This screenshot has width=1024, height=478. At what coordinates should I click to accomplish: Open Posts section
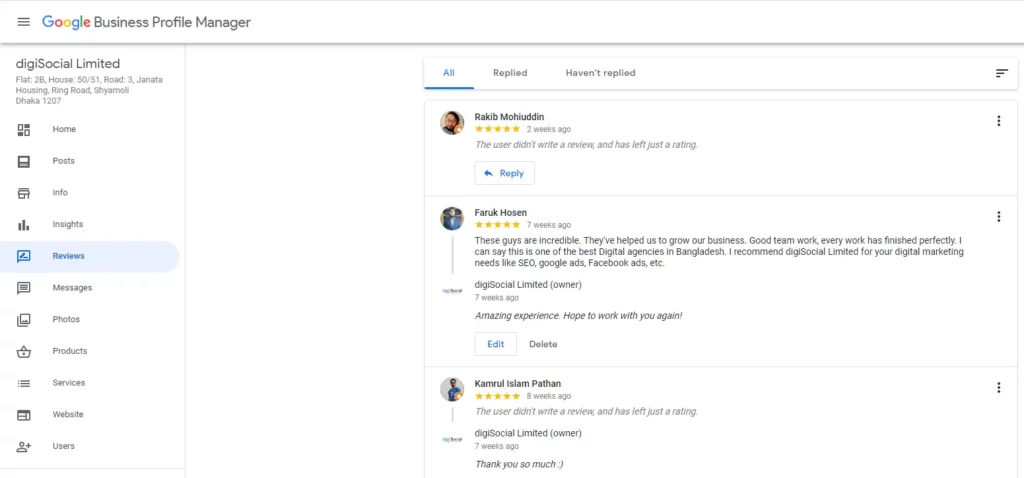coord(63,161)
